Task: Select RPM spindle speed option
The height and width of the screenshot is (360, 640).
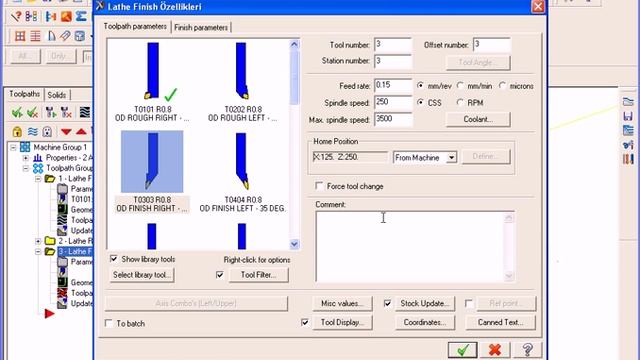Action: (460, 102)
